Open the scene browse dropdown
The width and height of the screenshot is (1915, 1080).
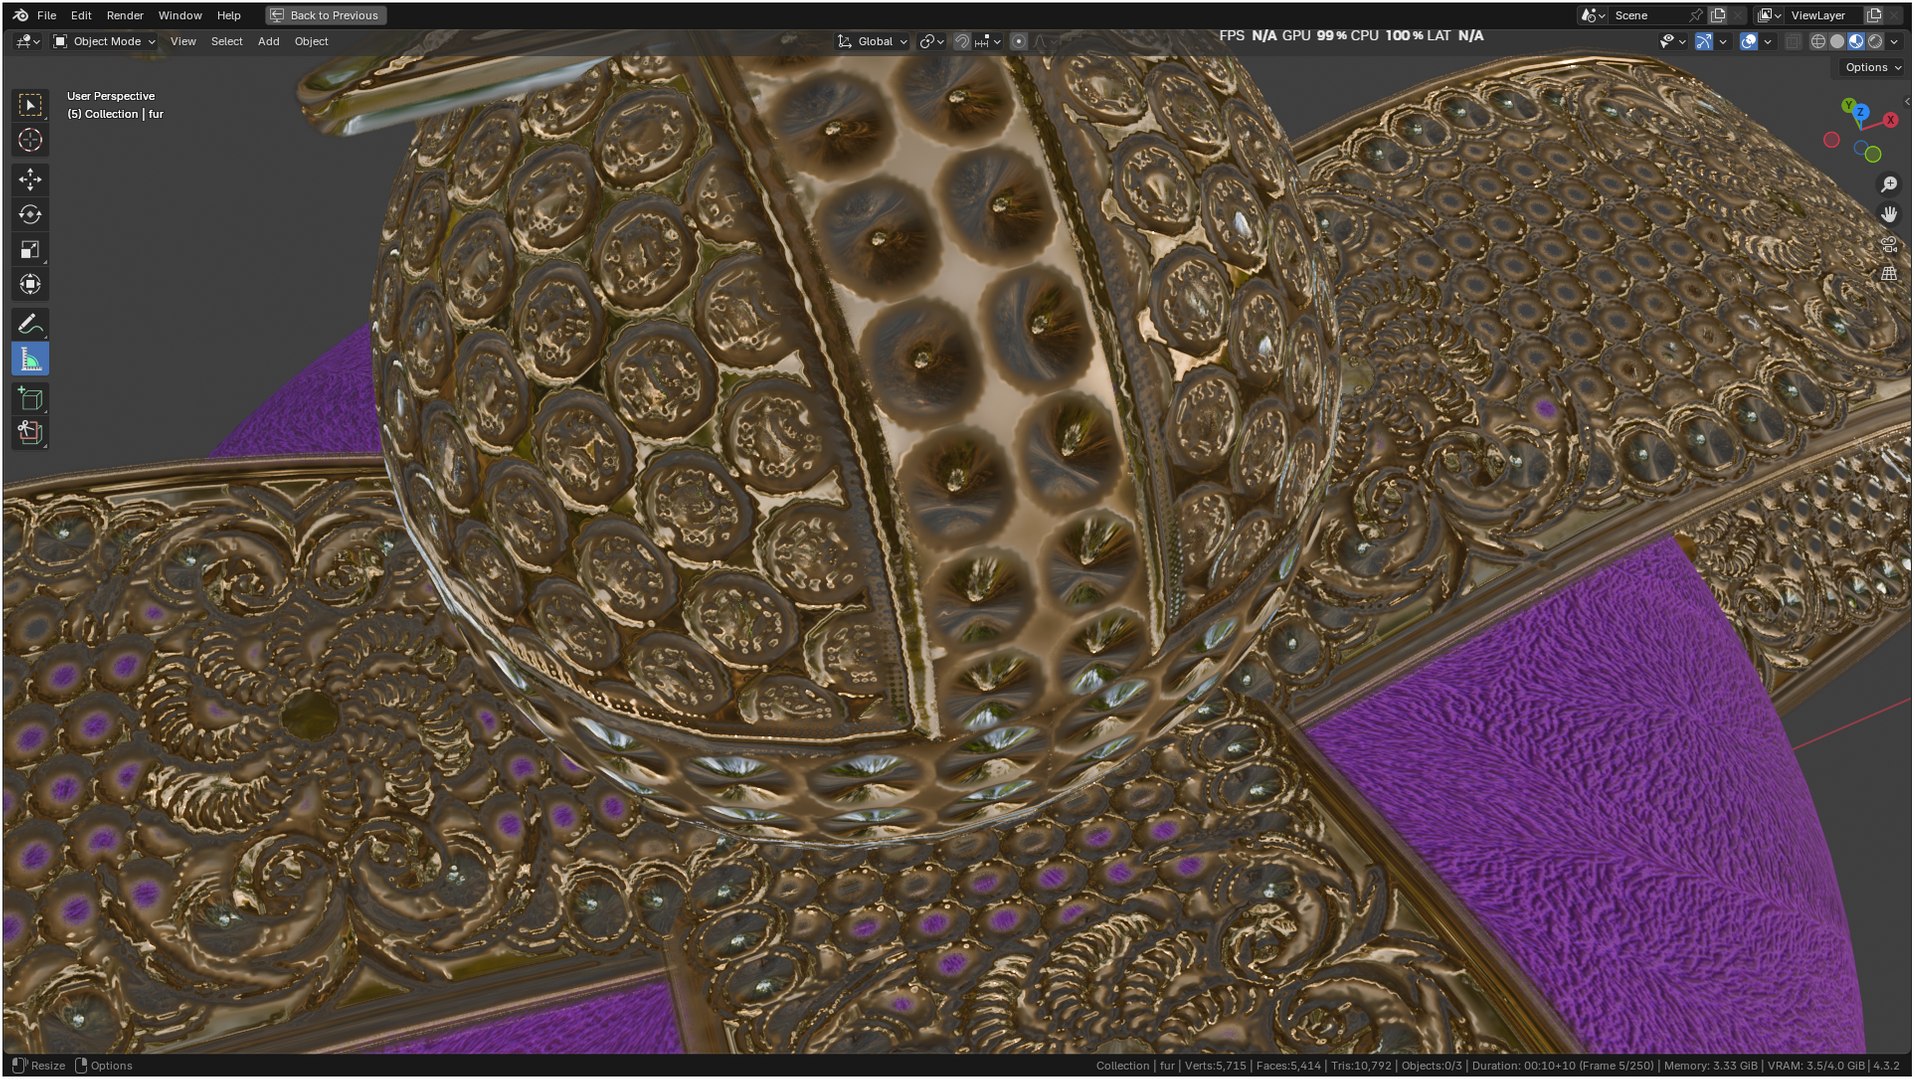tap(1592, 15)
